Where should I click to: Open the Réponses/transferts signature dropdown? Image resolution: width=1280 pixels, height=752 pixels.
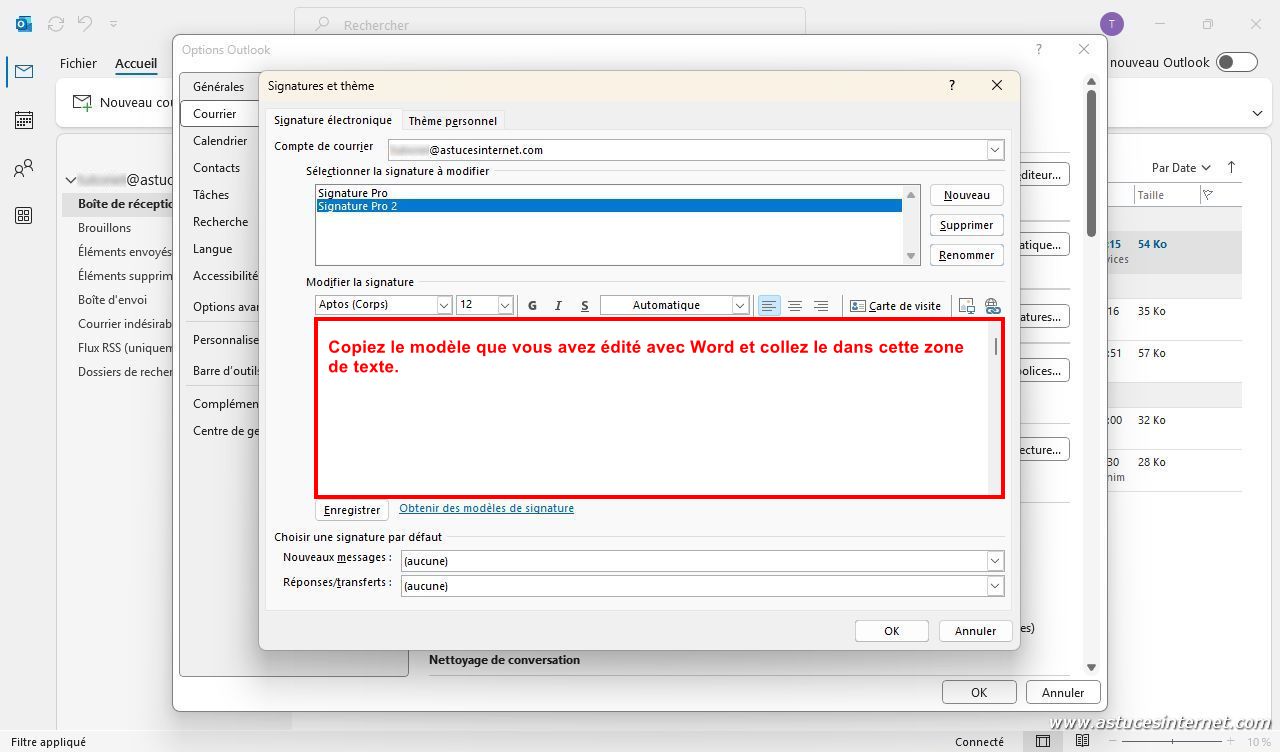coord(995,586)
